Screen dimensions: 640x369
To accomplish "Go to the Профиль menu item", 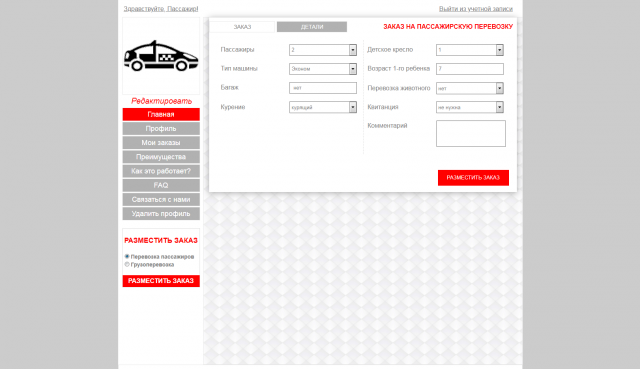I will (161, 129).
